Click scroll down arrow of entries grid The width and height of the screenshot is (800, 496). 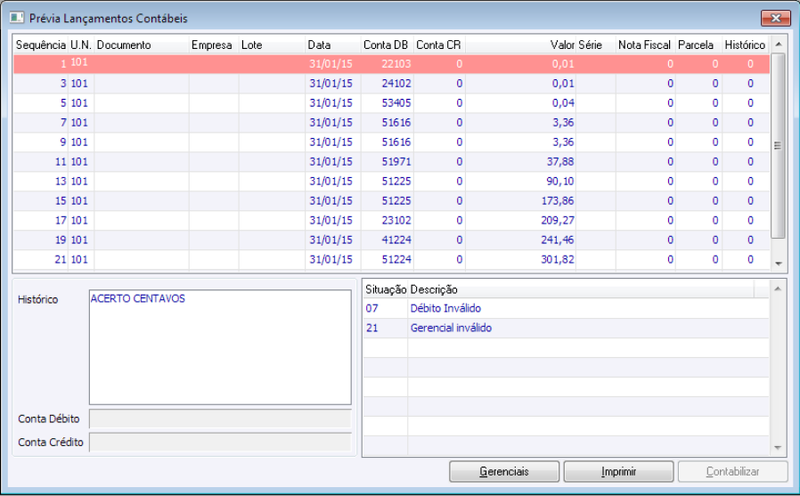(x=779, y=264)
